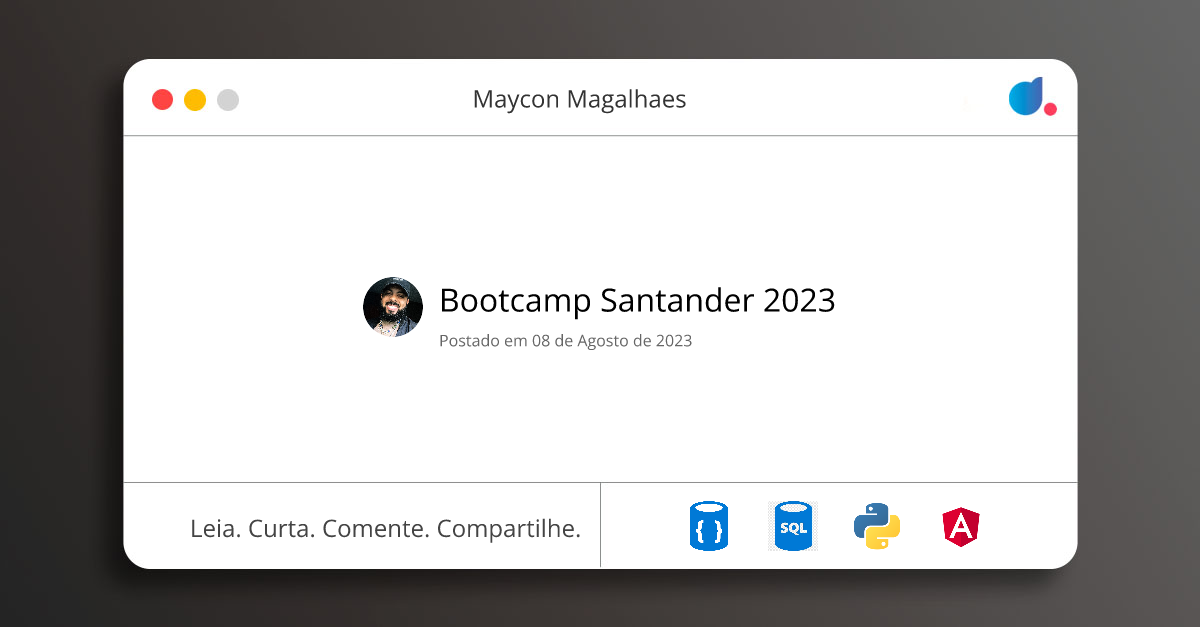This screenshot has height=628, width=1200.
Task: Open Maycon Magalhaes' profile avatar photo
Action: 393,307
